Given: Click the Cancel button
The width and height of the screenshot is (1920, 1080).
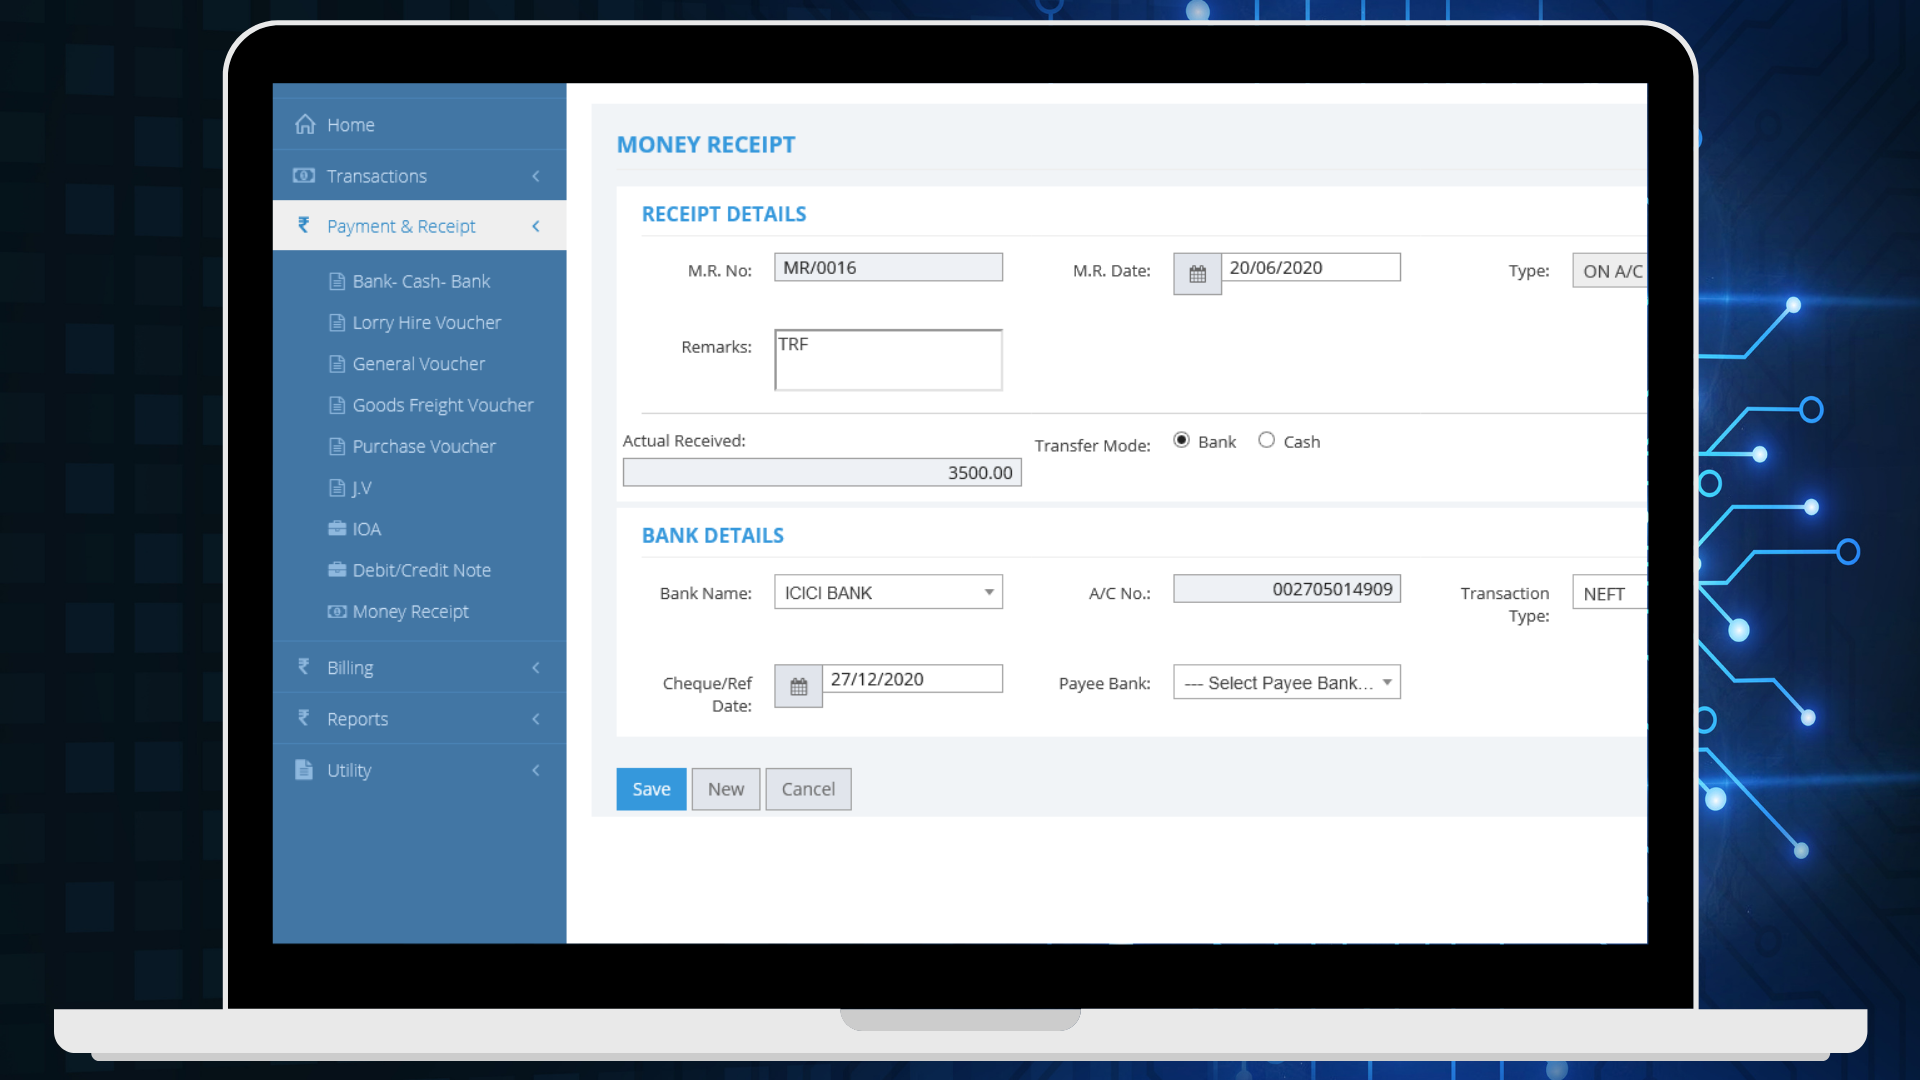Looking at the screenshot, I should [x=808, y=789].
